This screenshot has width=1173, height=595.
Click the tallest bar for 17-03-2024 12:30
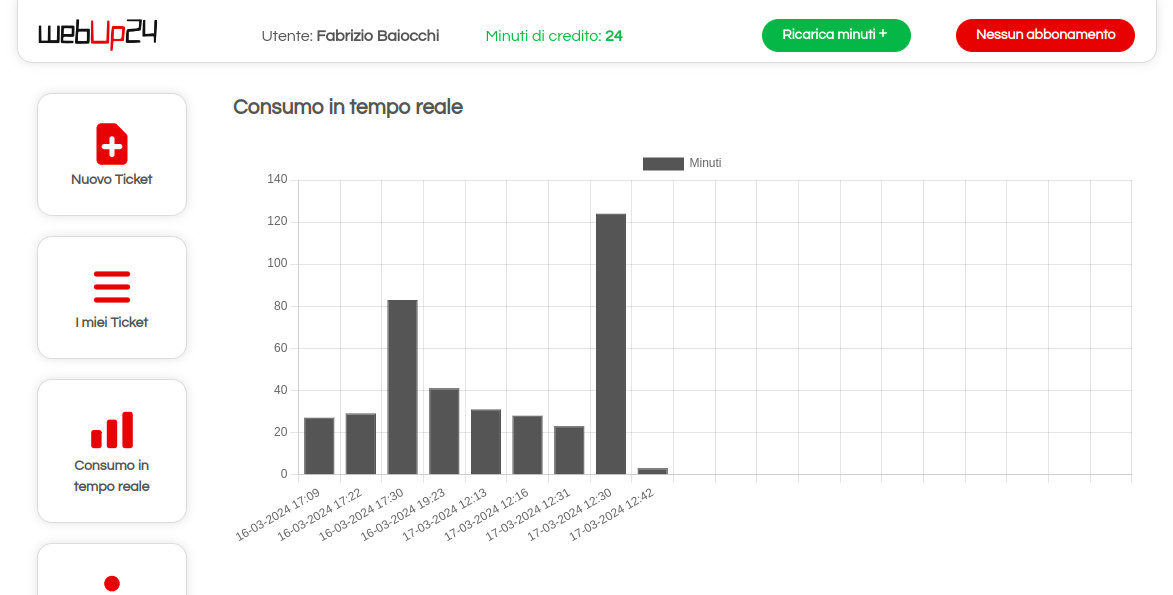[x=611, y=344]
